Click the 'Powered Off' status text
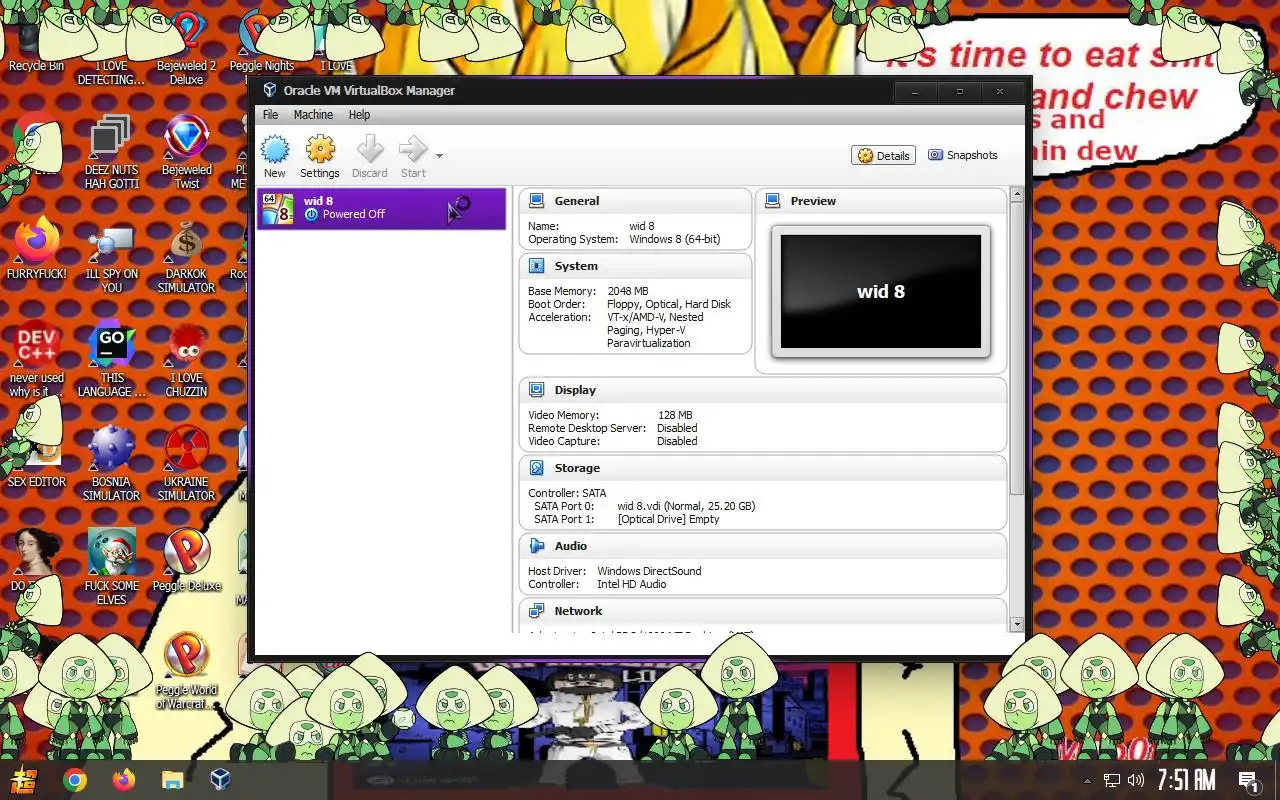Viewport: 1280px width, 800px height. [353, 214]
